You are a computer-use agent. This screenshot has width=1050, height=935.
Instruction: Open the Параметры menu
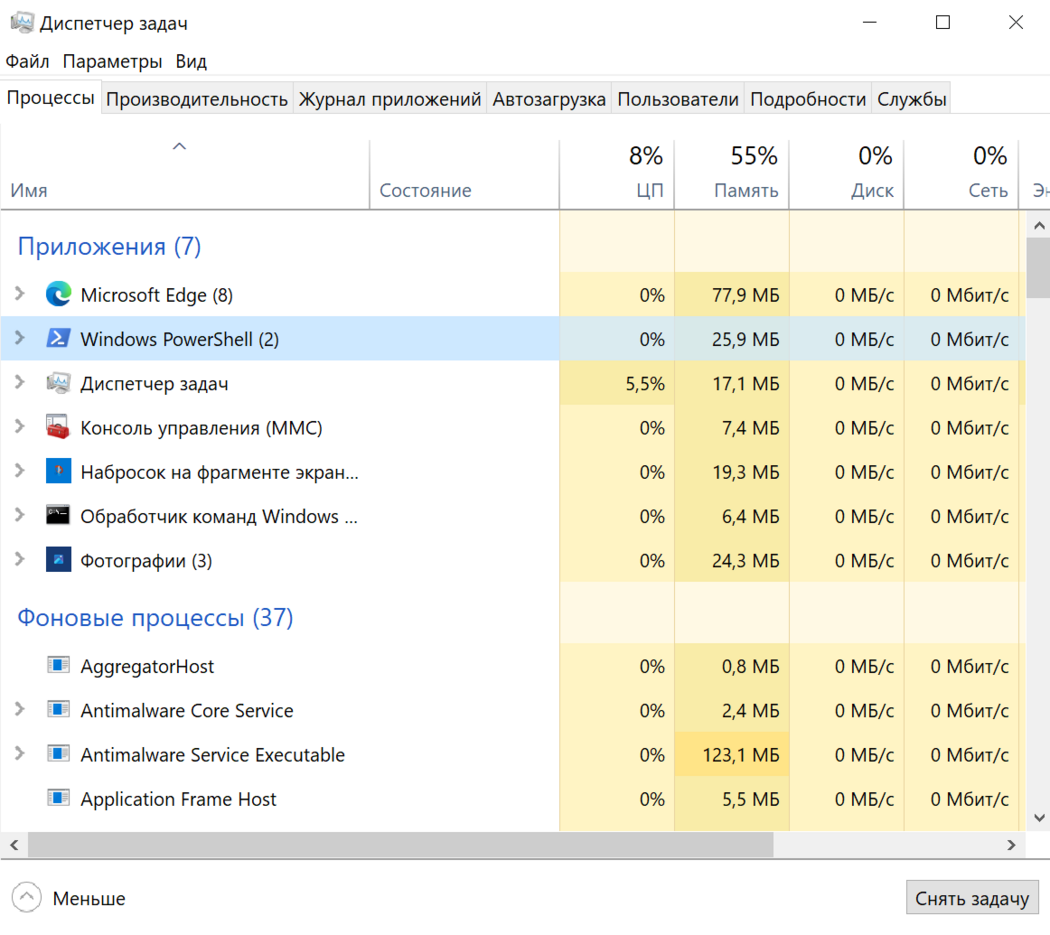112,61
